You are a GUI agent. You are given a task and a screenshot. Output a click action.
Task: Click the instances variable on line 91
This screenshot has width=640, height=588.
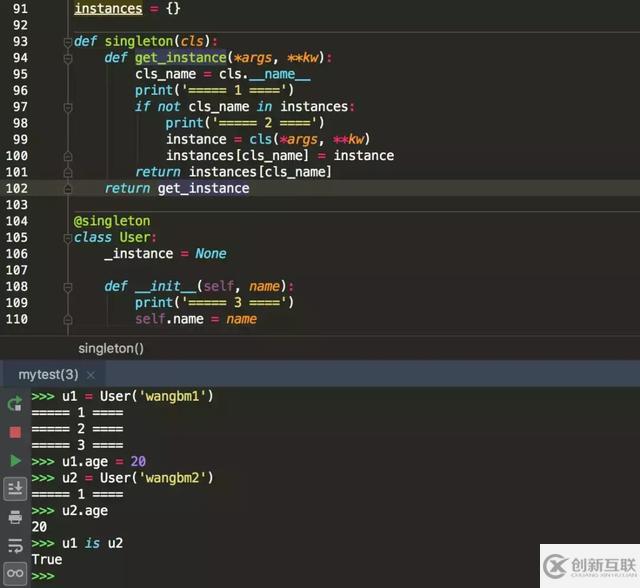108,9
